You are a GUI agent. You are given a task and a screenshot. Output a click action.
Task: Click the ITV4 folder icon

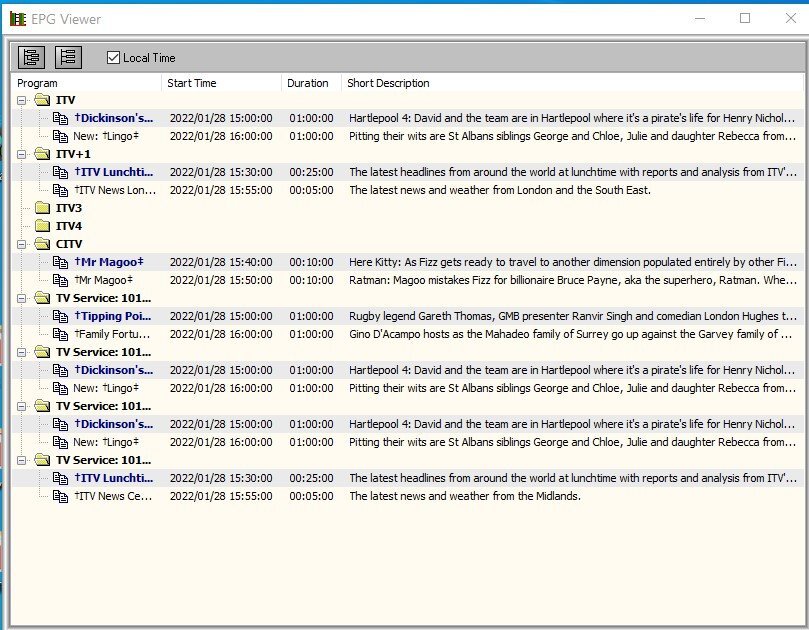tap(42, 225)
